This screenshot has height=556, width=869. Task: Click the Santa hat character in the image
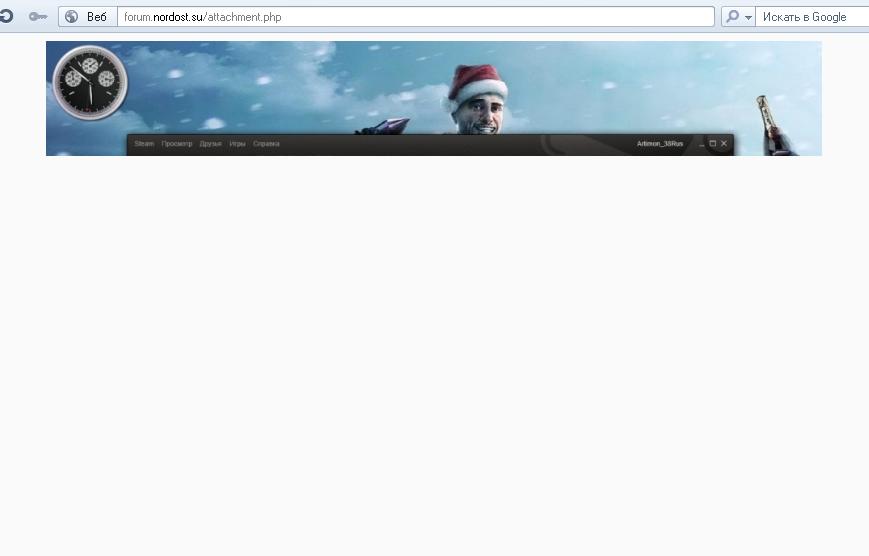point(478,100)
